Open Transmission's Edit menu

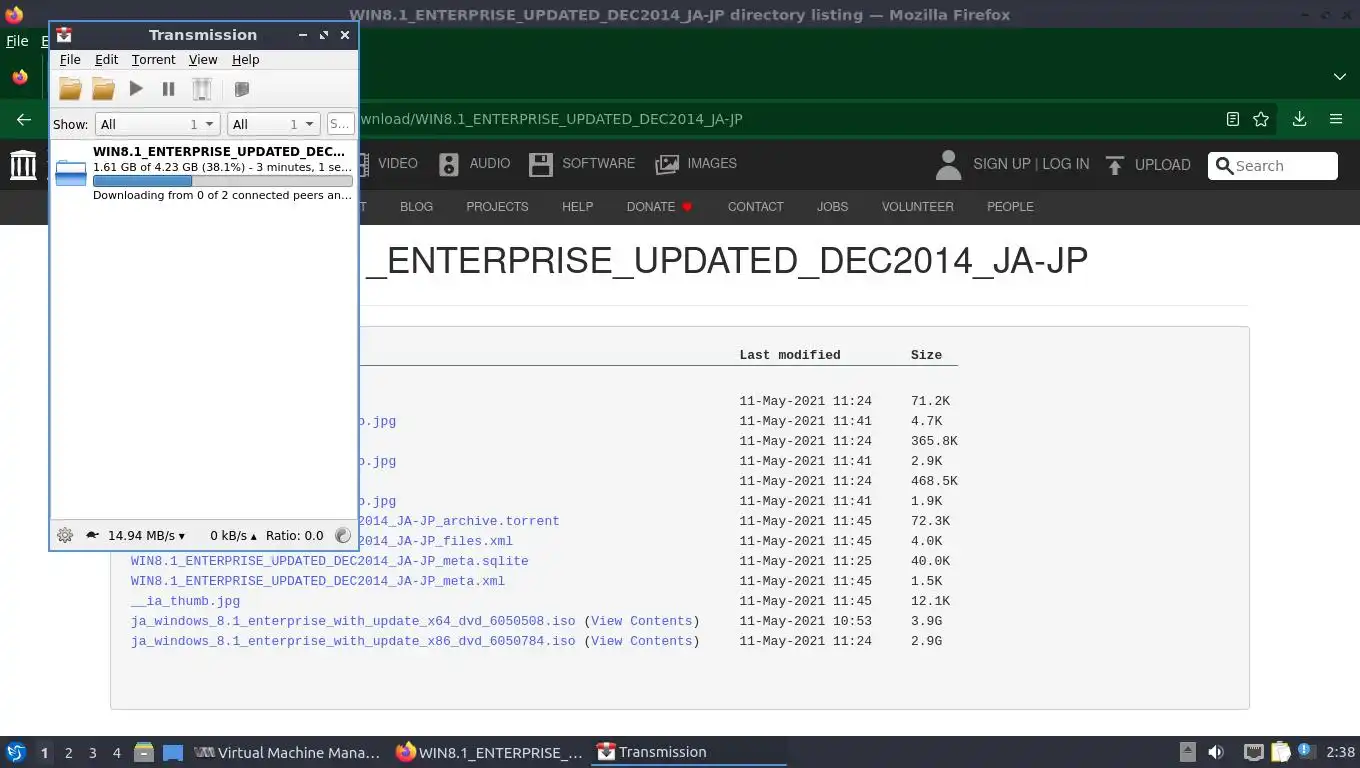106,60
